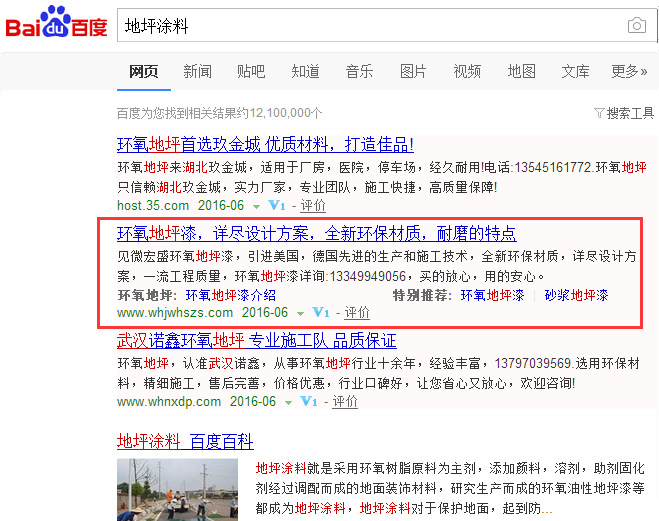Switch to the 新闻 tab
The height and width of the screenshot is (521, 659).
point(198,71)
